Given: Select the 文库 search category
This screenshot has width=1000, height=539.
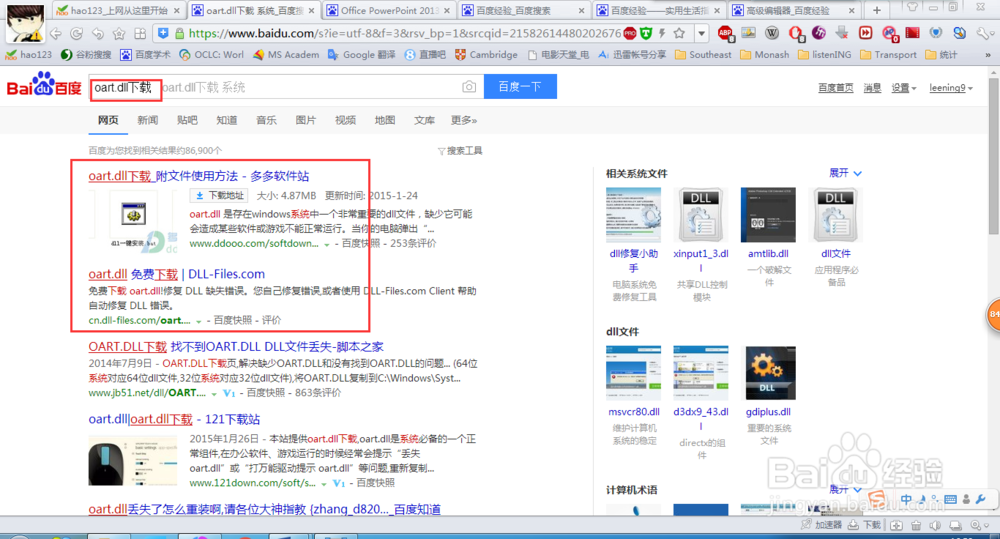Looking at the screenshot, I should pos(424,120).
